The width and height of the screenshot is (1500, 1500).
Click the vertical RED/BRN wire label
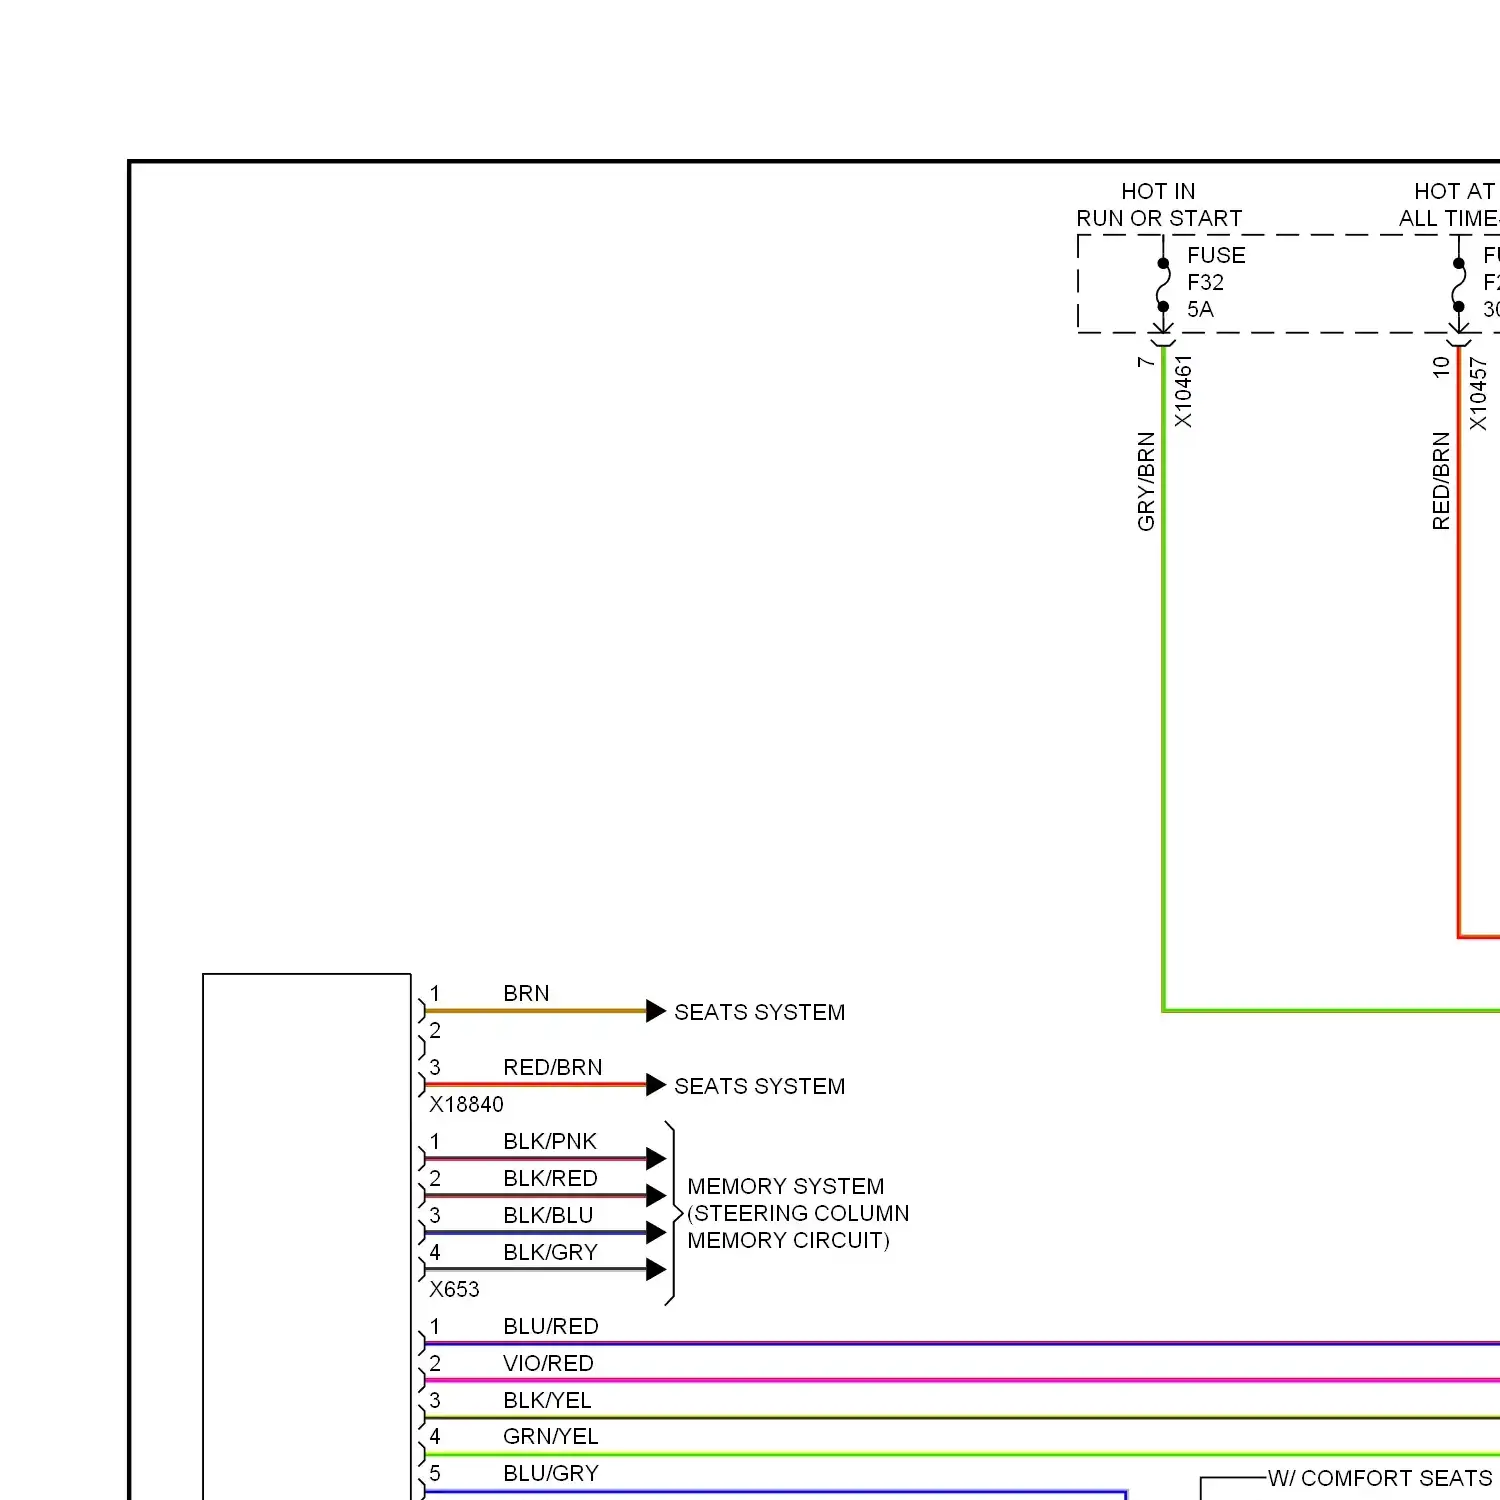click(x=1440, y=481)
